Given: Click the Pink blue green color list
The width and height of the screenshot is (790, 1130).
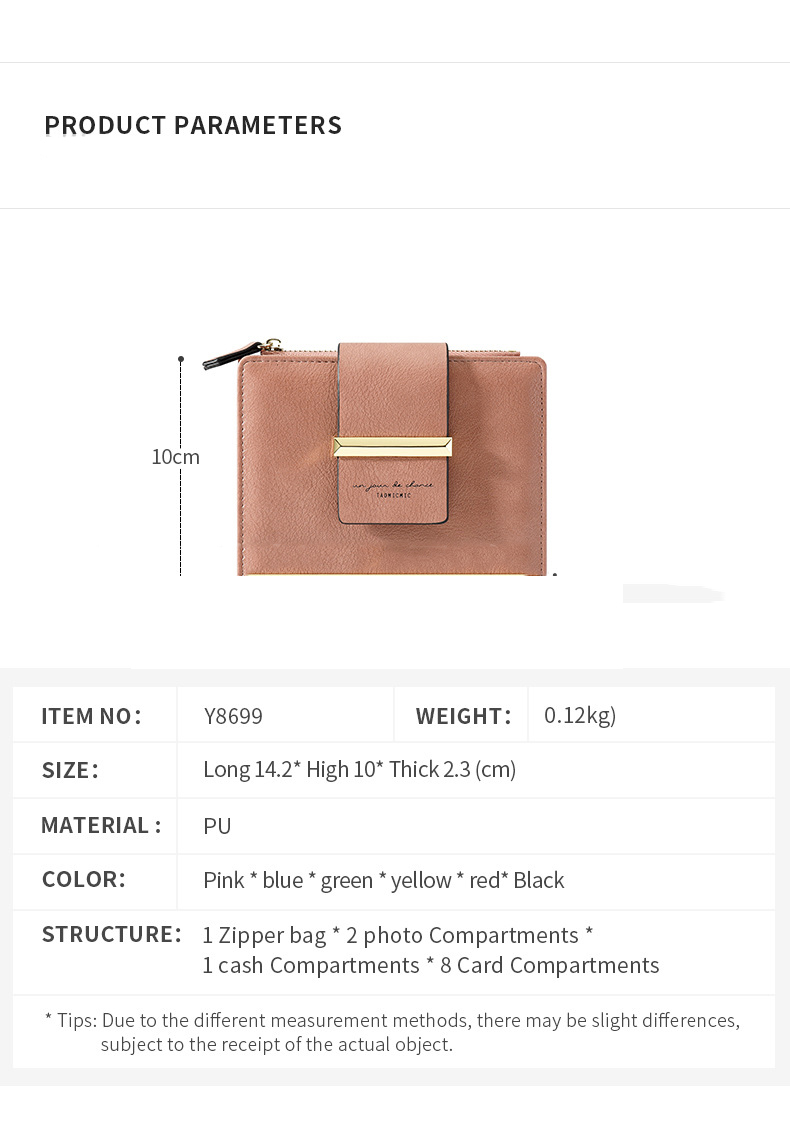Looking at the screenshot, I should (383, 880).
